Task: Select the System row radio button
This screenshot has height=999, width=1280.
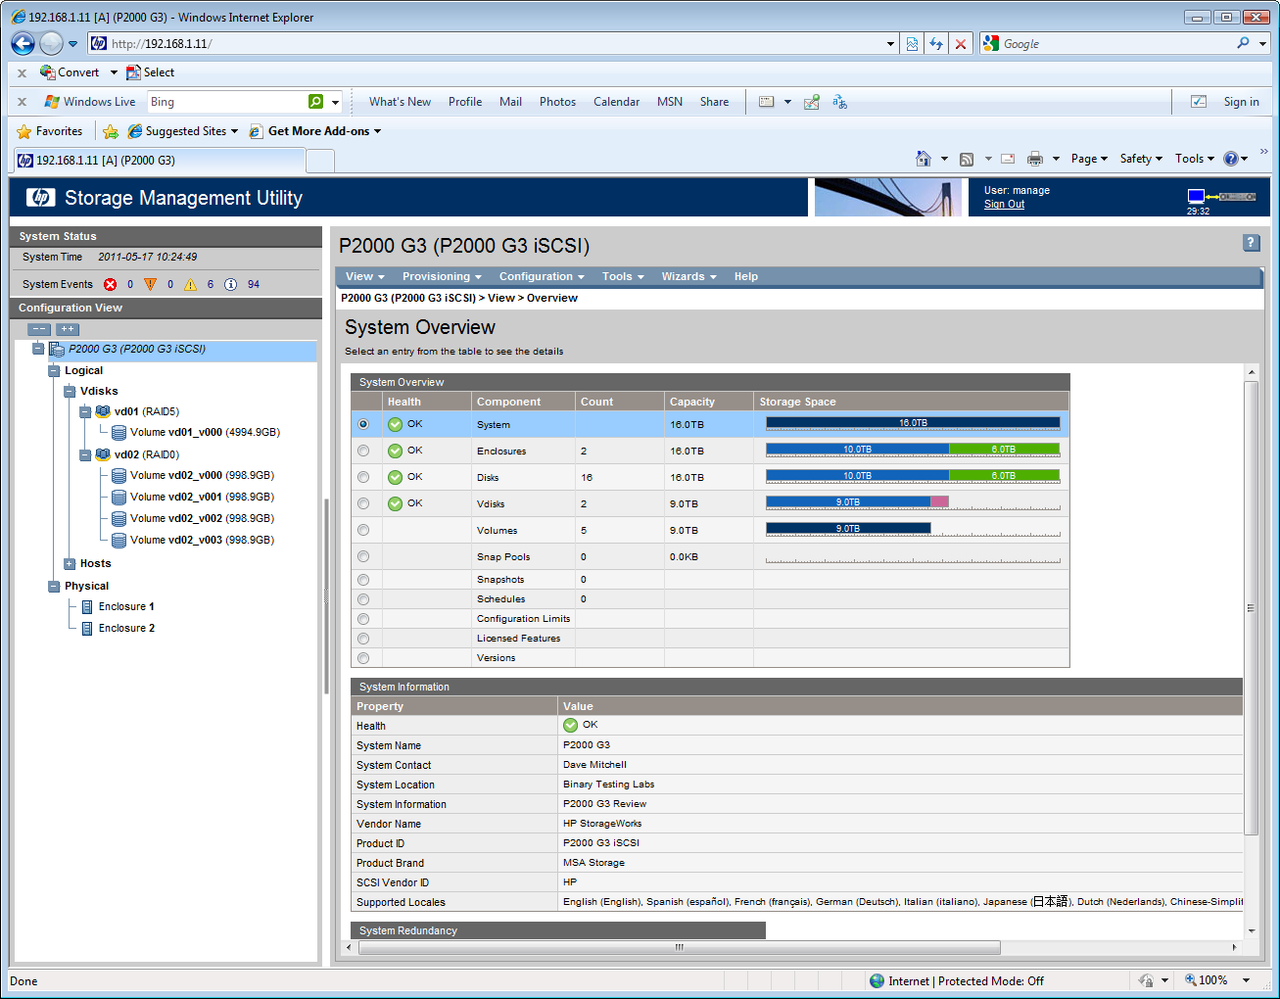Action: tap(363, 424)
